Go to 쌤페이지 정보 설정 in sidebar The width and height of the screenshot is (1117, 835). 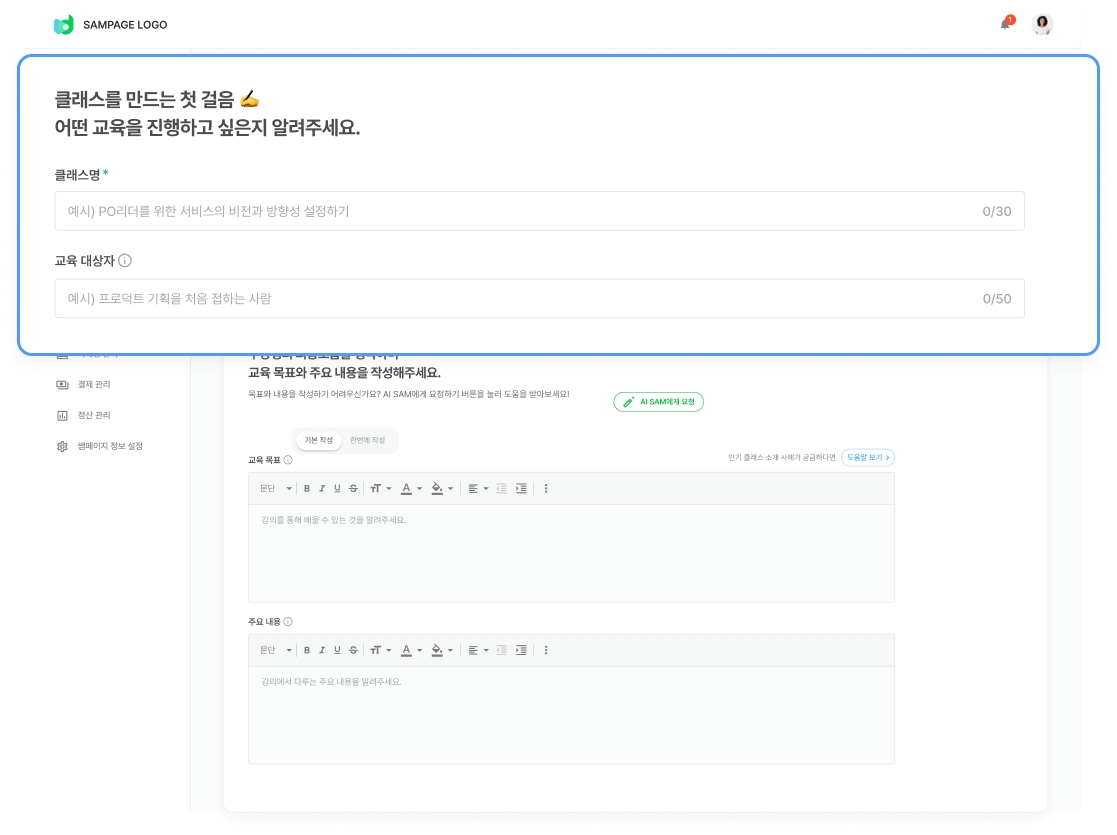tap(109, 446)
